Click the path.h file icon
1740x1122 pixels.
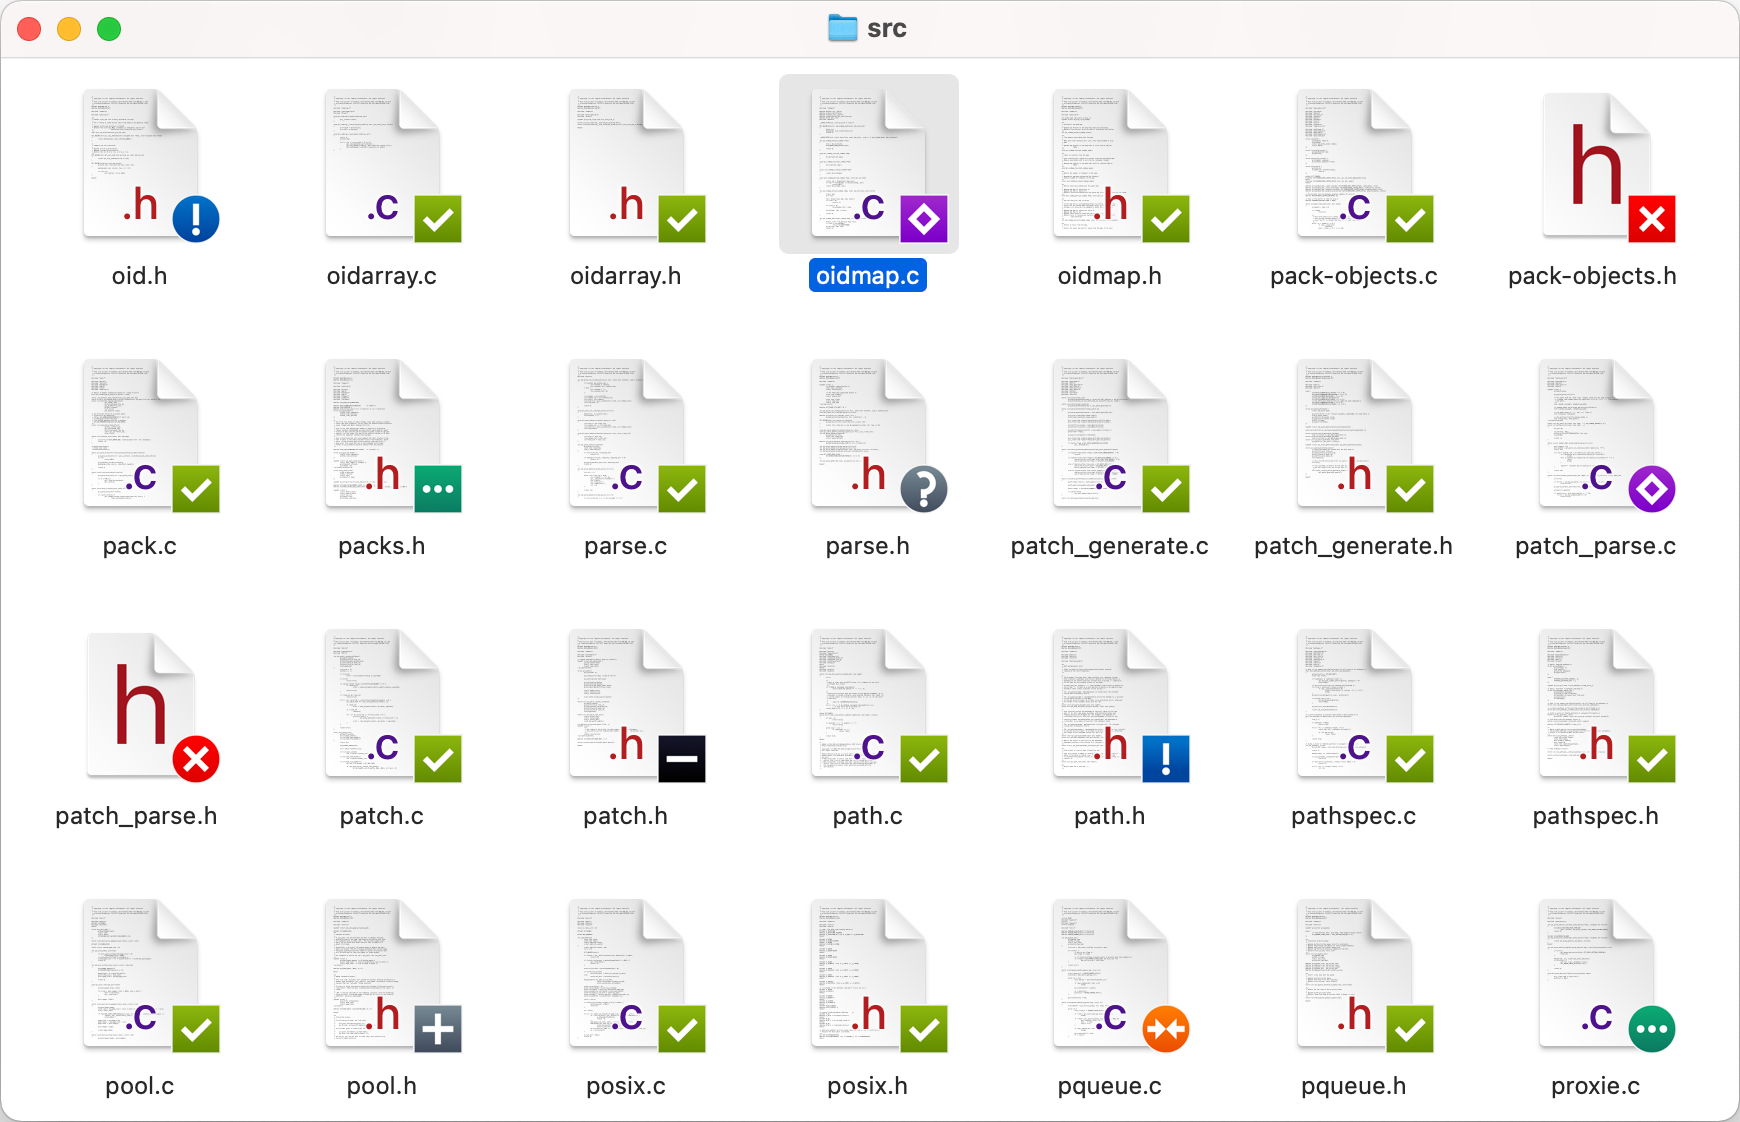tap(1110, 705)
